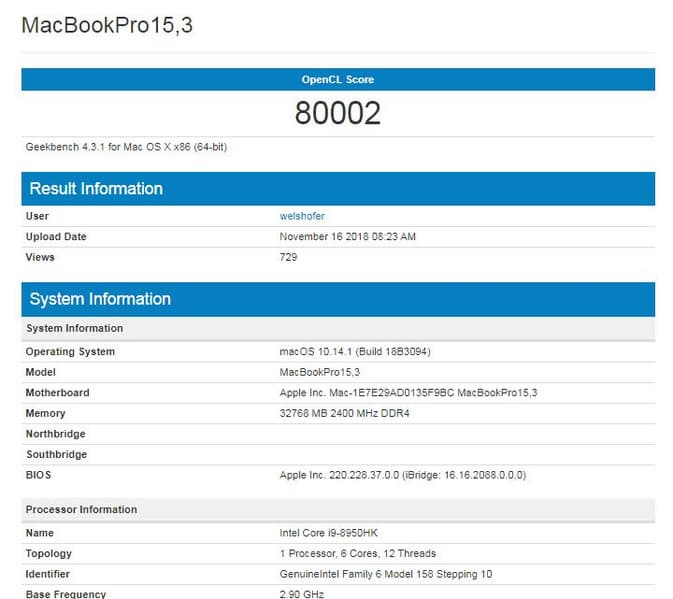Click the Upload Date label
673x599 pixels.
click(x=56, y=236)
